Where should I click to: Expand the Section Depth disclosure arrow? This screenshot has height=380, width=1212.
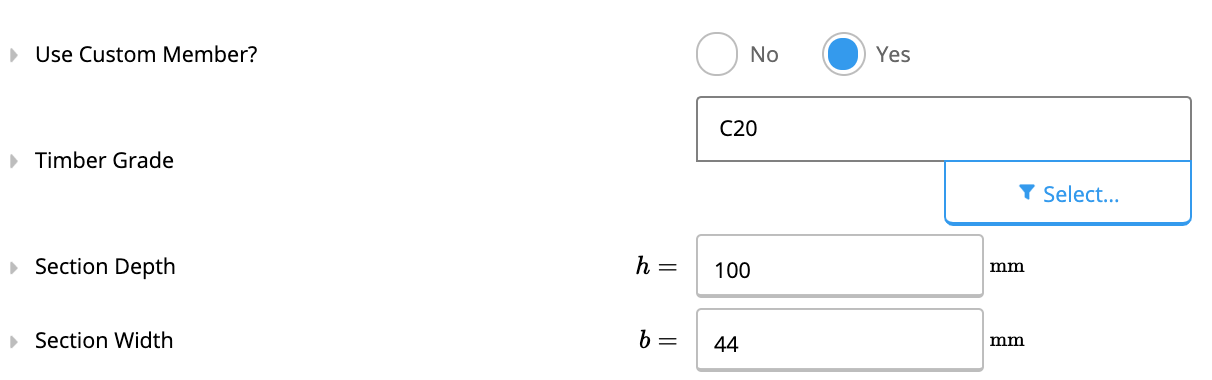tap(14, 267)
